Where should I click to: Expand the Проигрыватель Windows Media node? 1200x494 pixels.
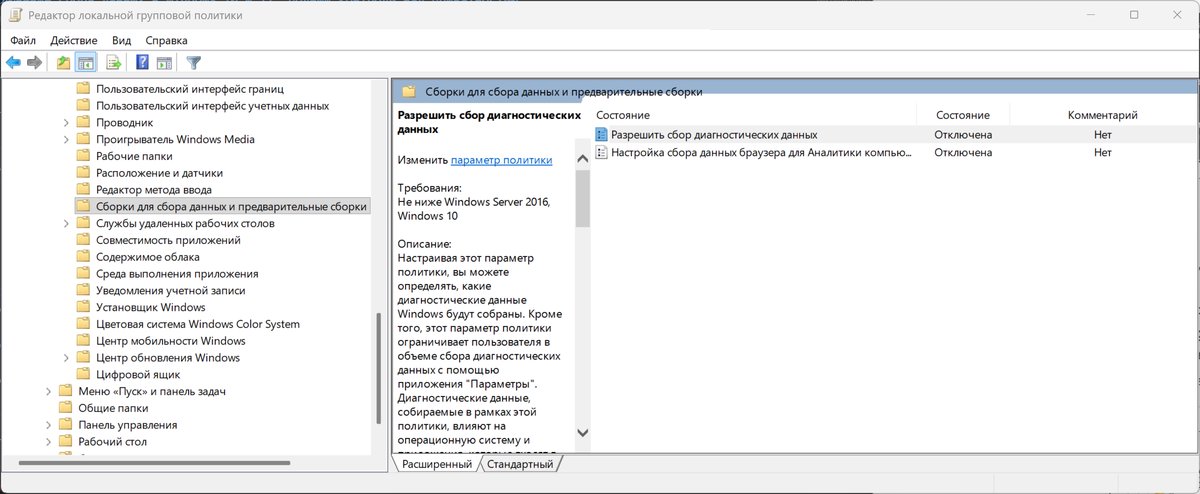(x=66, y=140)
